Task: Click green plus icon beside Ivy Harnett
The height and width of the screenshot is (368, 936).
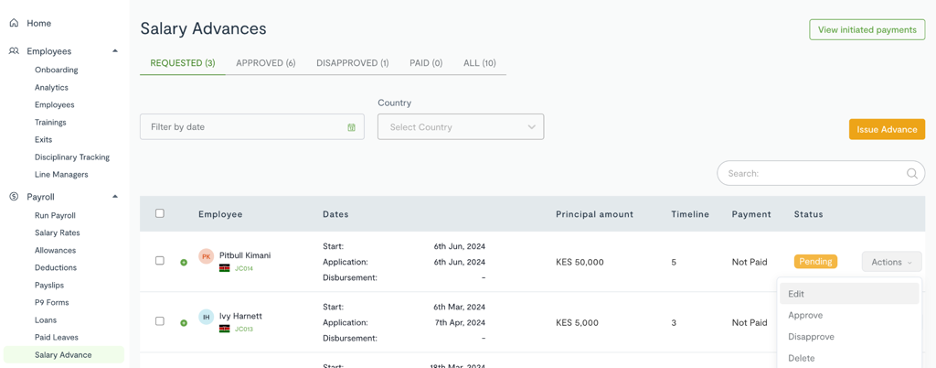Action: click(184, 323)
